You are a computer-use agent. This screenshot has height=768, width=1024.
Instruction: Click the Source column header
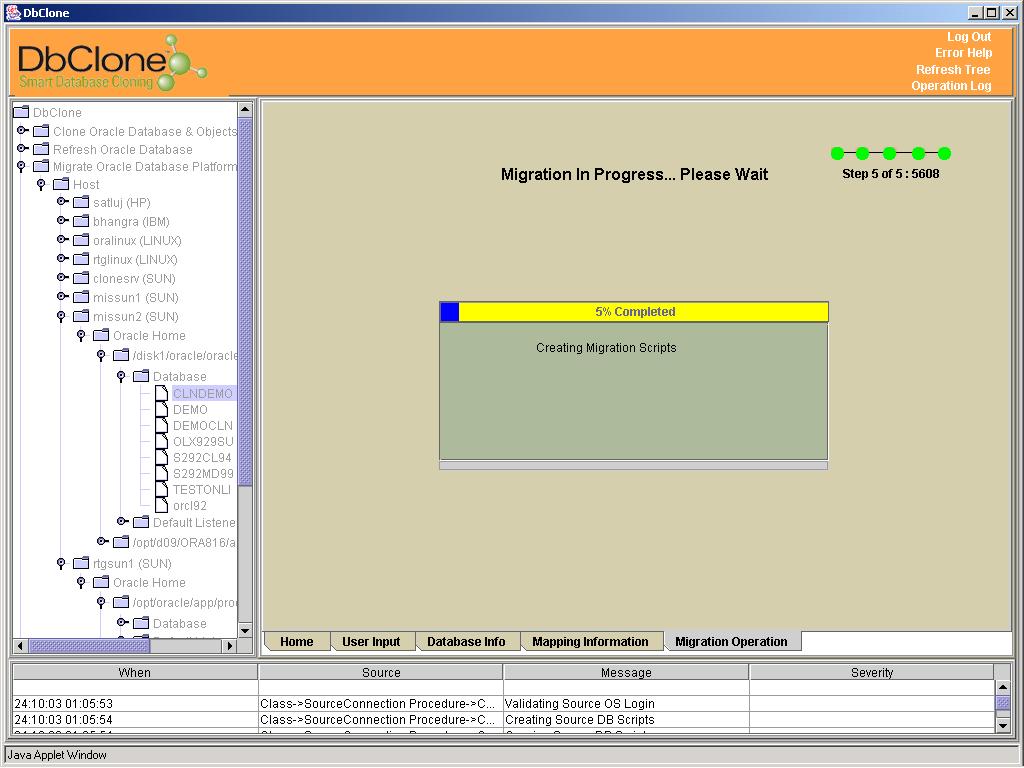[381, 672]
